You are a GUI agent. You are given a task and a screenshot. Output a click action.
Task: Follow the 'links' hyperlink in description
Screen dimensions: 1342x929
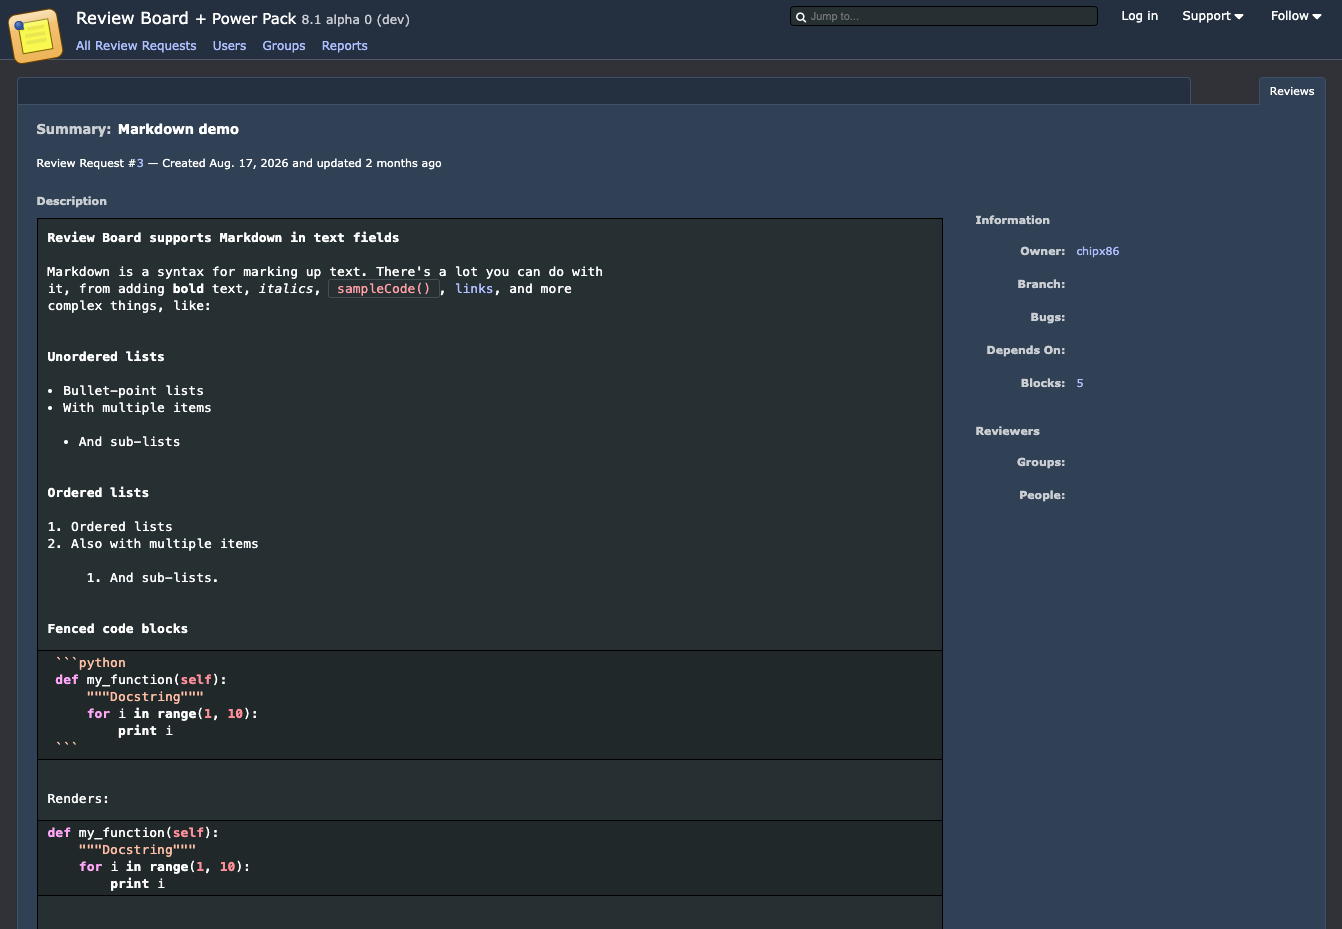point(474,289)
